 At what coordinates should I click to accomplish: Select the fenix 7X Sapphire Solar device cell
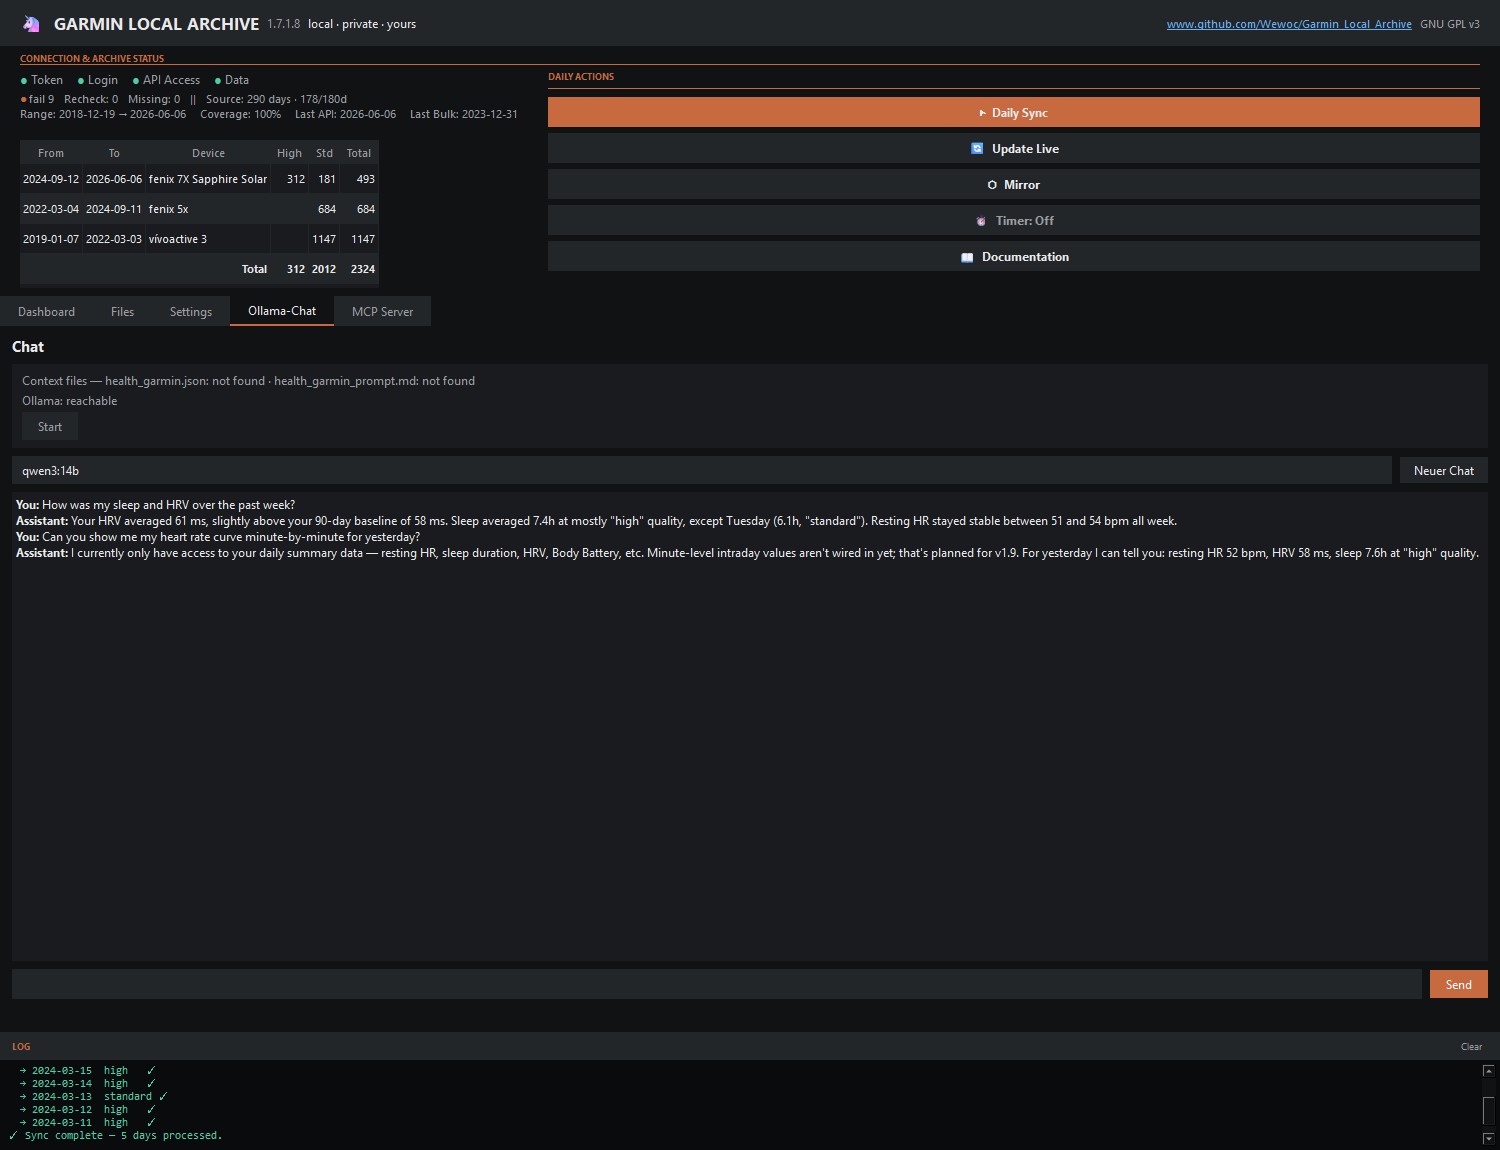[208, 179]
